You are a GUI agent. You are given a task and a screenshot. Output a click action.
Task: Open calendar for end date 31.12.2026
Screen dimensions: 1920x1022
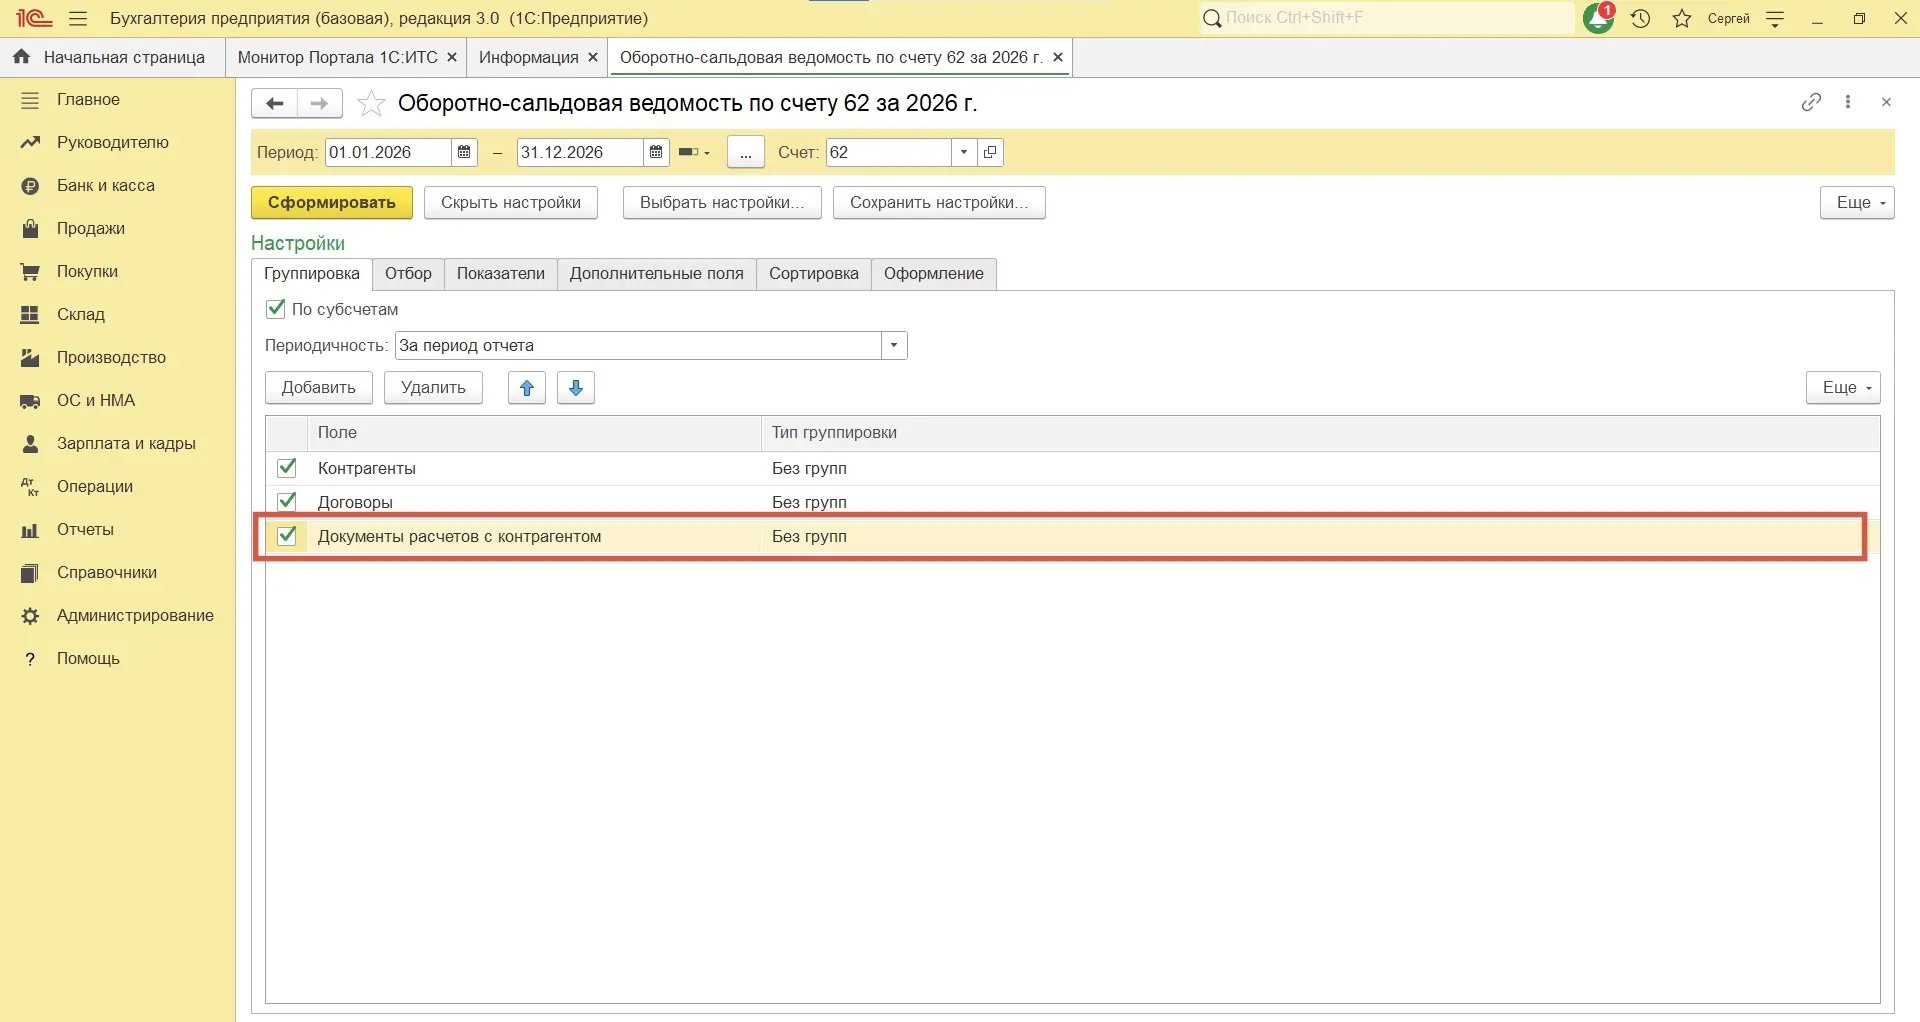(656, 152)
